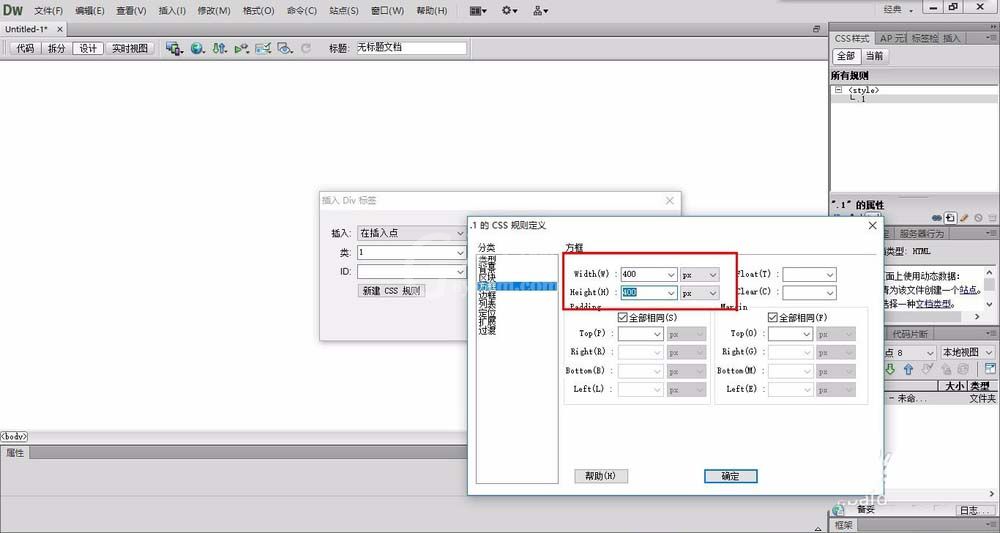
Task: Toggle Padding same for all checkbox
Action: (623, 317)
